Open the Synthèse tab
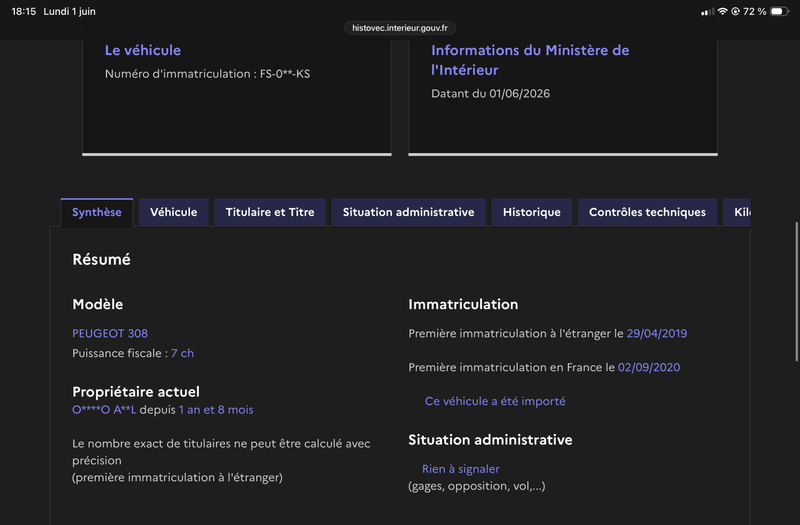The image size is (800, 525). point(97,212)
